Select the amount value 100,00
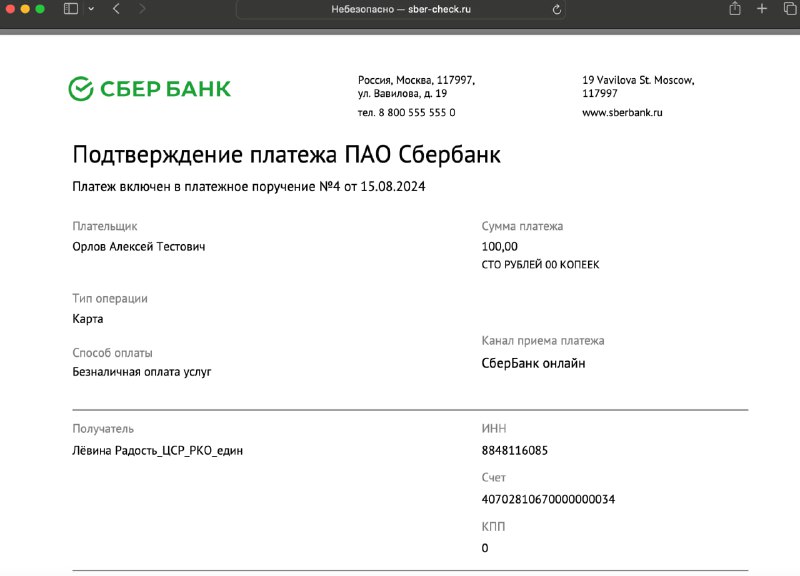The image size is (800, 576). 499,247
